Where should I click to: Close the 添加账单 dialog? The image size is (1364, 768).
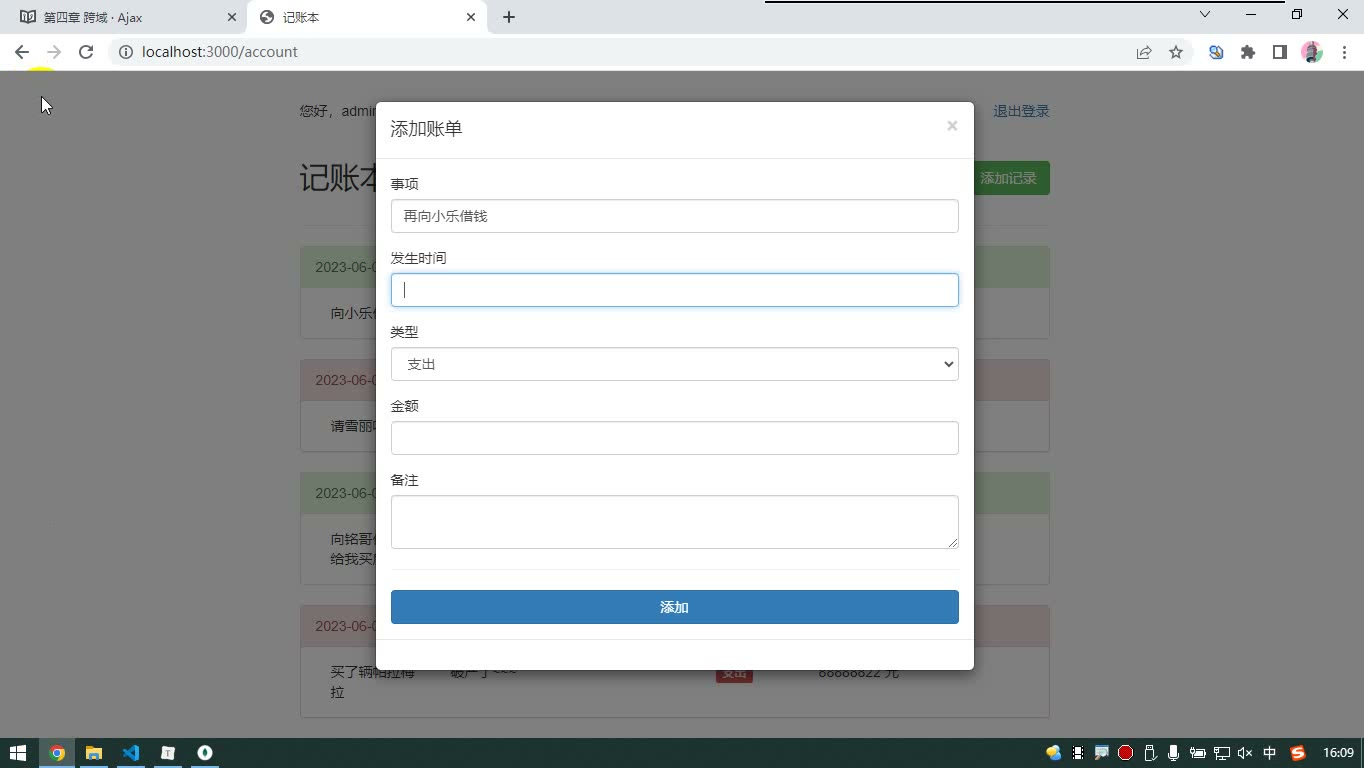(952, 125)
